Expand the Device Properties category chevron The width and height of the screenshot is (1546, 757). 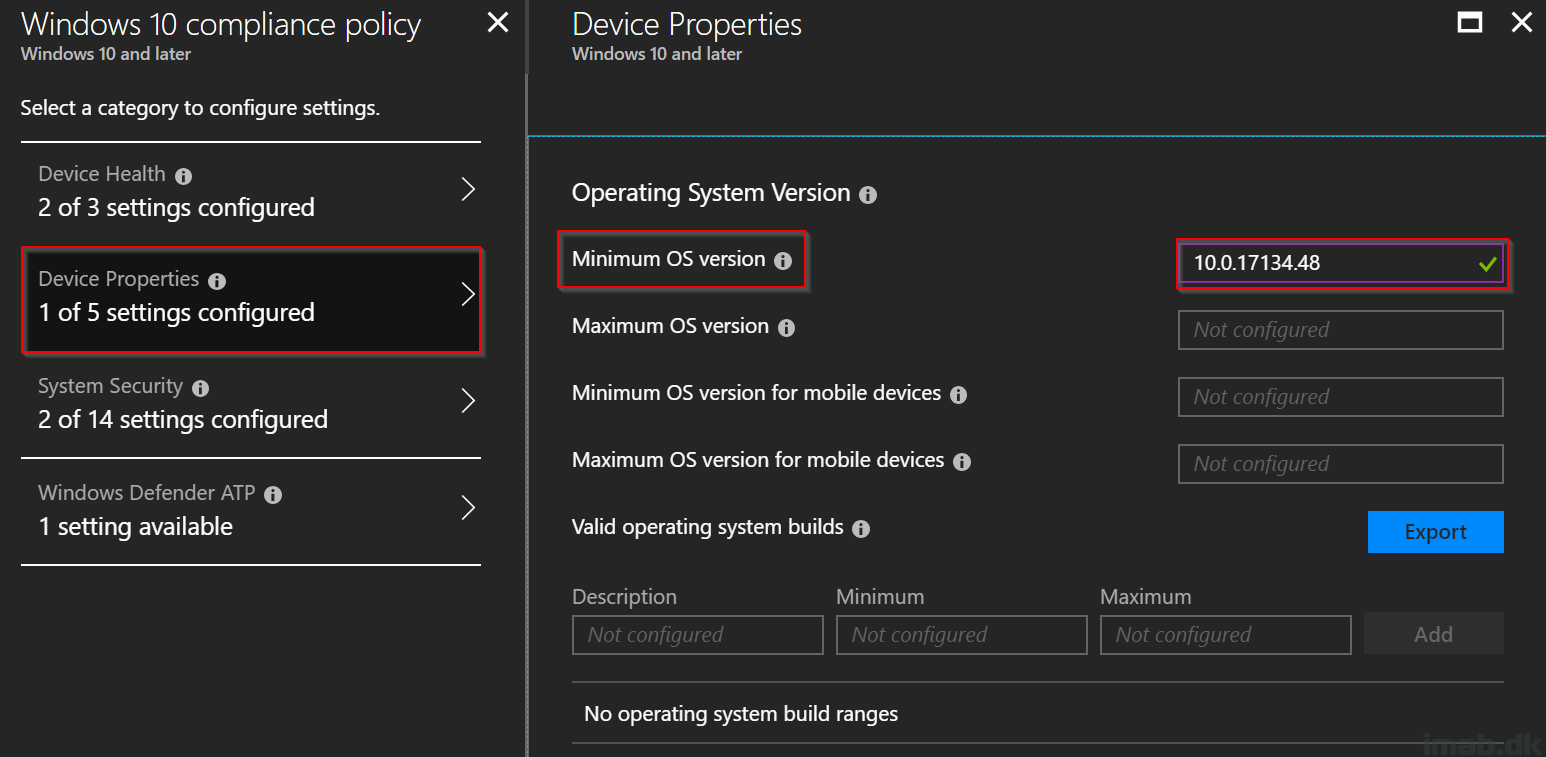click(x=467, y=294)
